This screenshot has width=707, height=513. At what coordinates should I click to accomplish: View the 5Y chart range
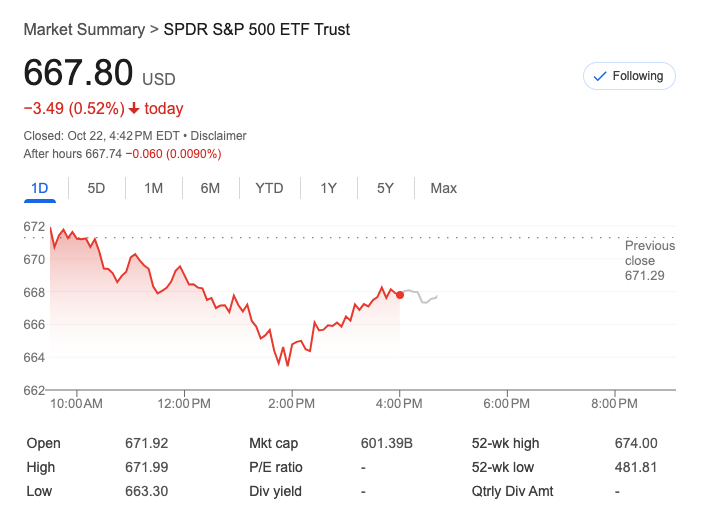[385, 188]
